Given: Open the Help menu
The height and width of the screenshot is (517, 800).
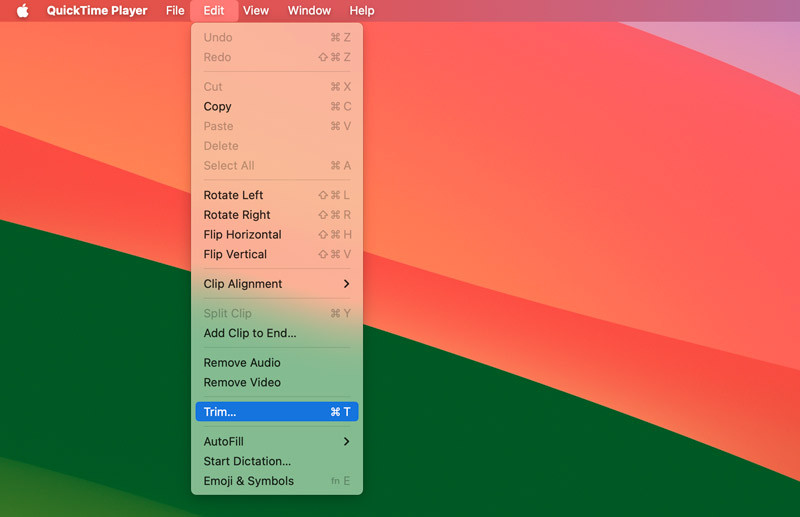Looking at the screenshot, I should [362, 11].
